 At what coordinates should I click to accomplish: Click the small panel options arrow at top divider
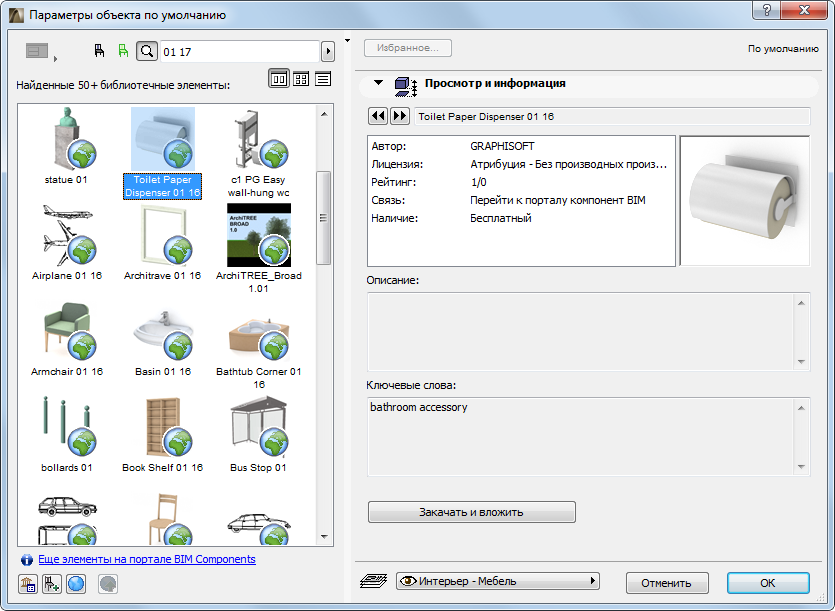point(347,40)
